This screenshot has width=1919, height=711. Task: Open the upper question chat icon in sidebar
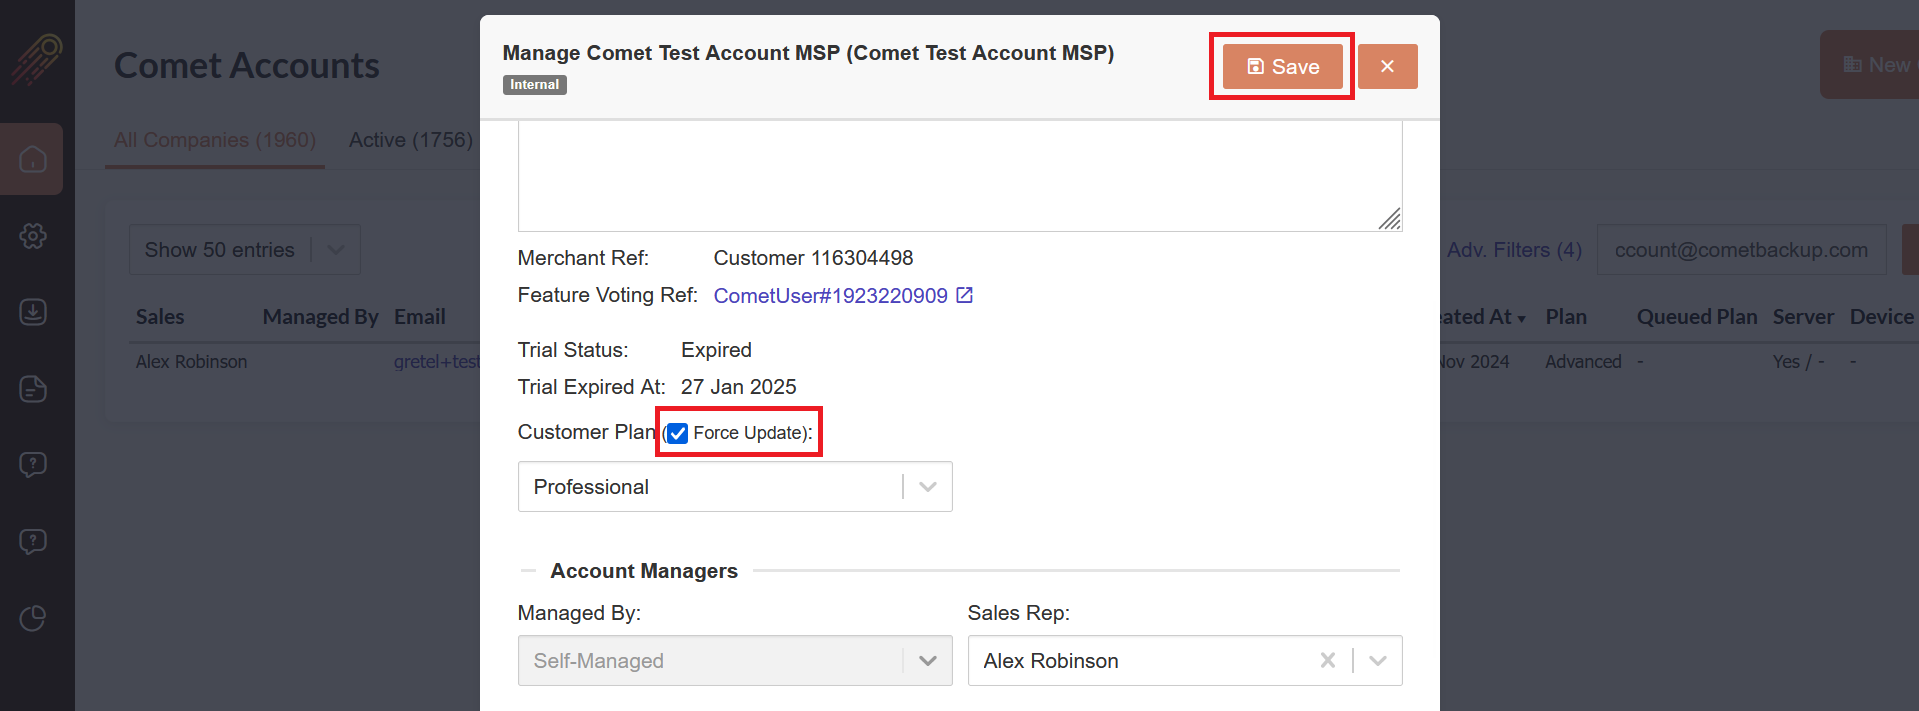(x=33, y=465)
